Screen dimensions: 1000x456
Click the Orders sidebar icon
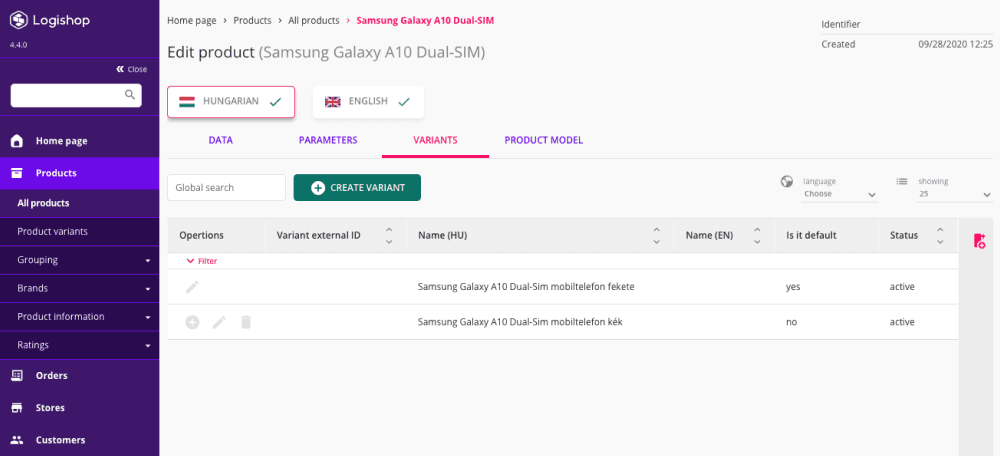point(17,376)
